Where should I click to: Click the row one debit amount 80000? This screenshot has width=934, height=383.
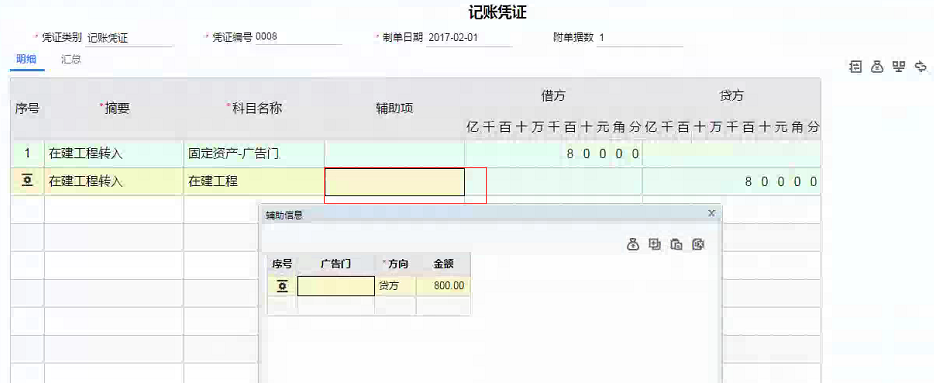click(553, 154)
